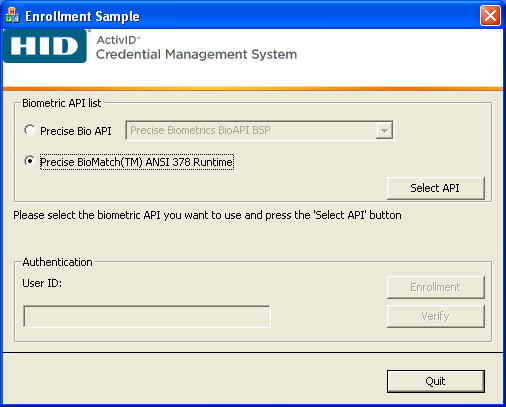Click the ActivID Credential Management System heading
506x407 pixels.
coord(196,48)
